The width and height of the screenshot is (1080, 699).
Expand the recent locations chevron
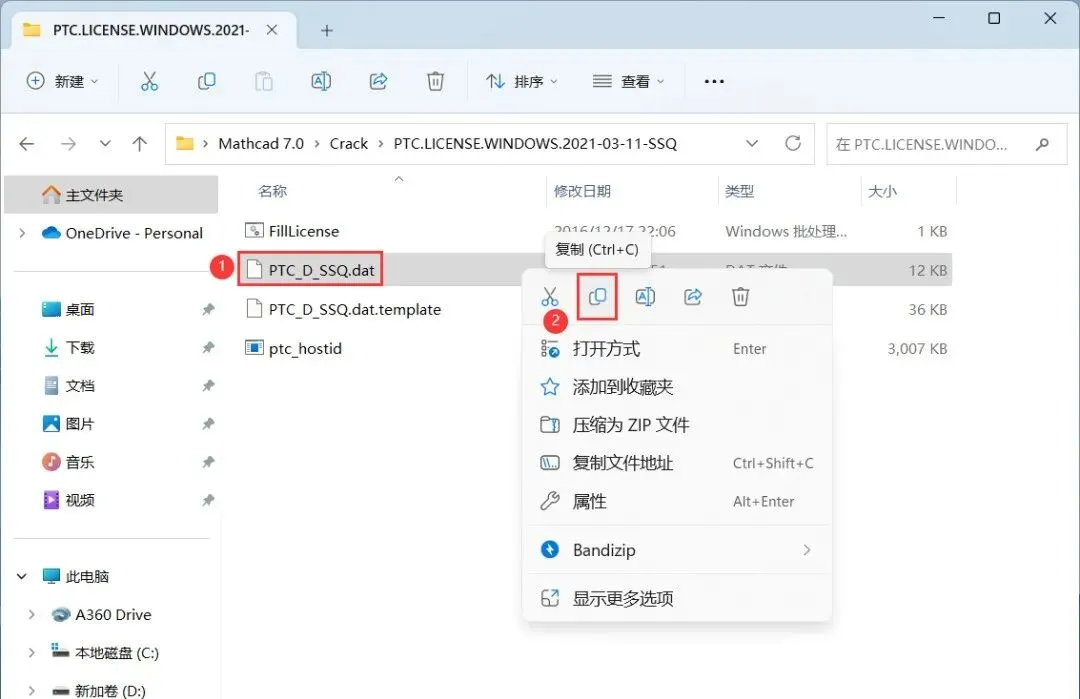(105, 144)
